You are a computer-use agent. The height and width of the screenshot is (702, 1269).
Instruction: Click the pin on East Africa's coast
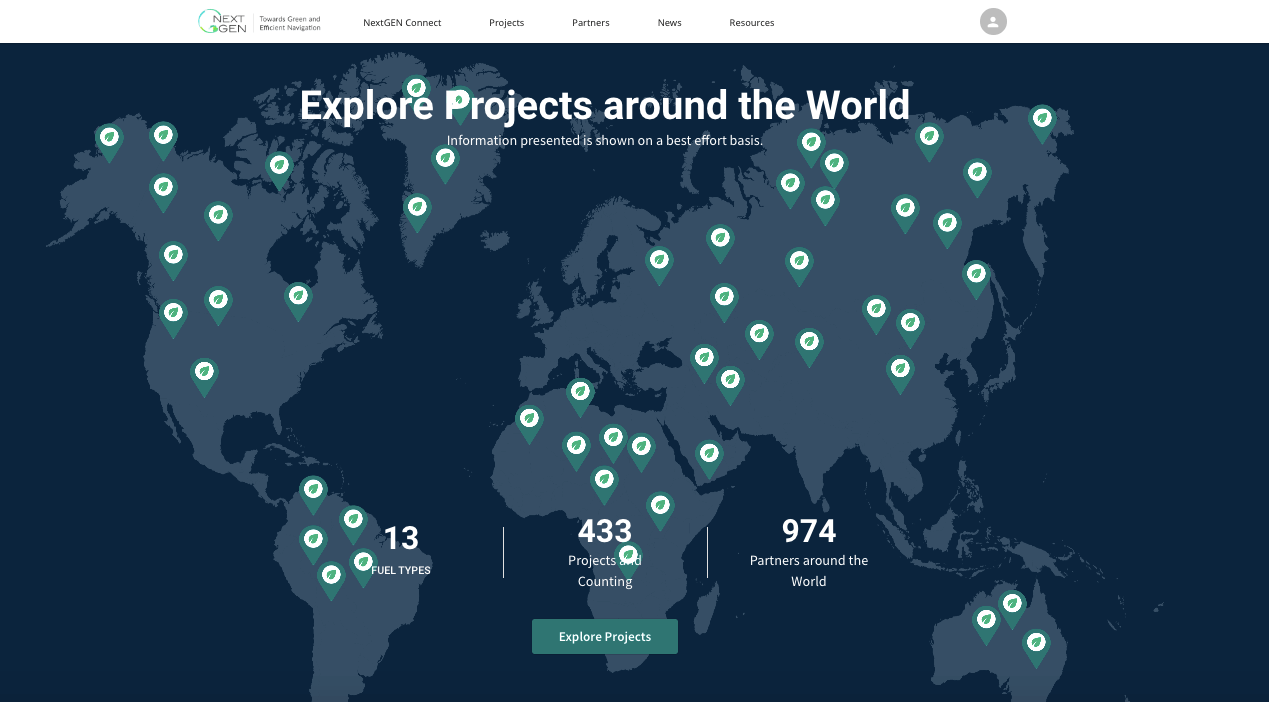click(659, 507)
